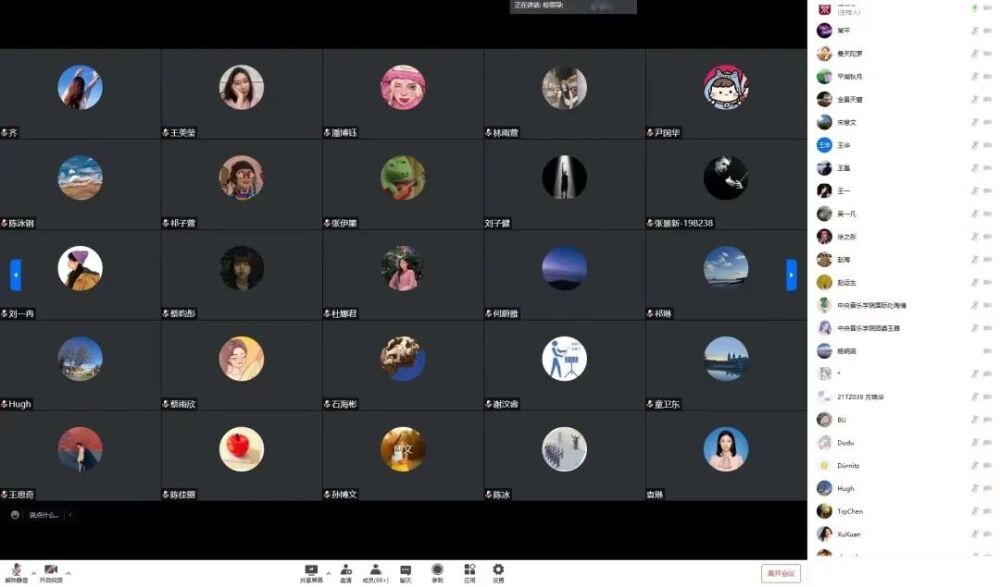Viewport: 1000px width, 587px height.
Task: Click the emoji icon in chat bar
Action: click(15, 515)
